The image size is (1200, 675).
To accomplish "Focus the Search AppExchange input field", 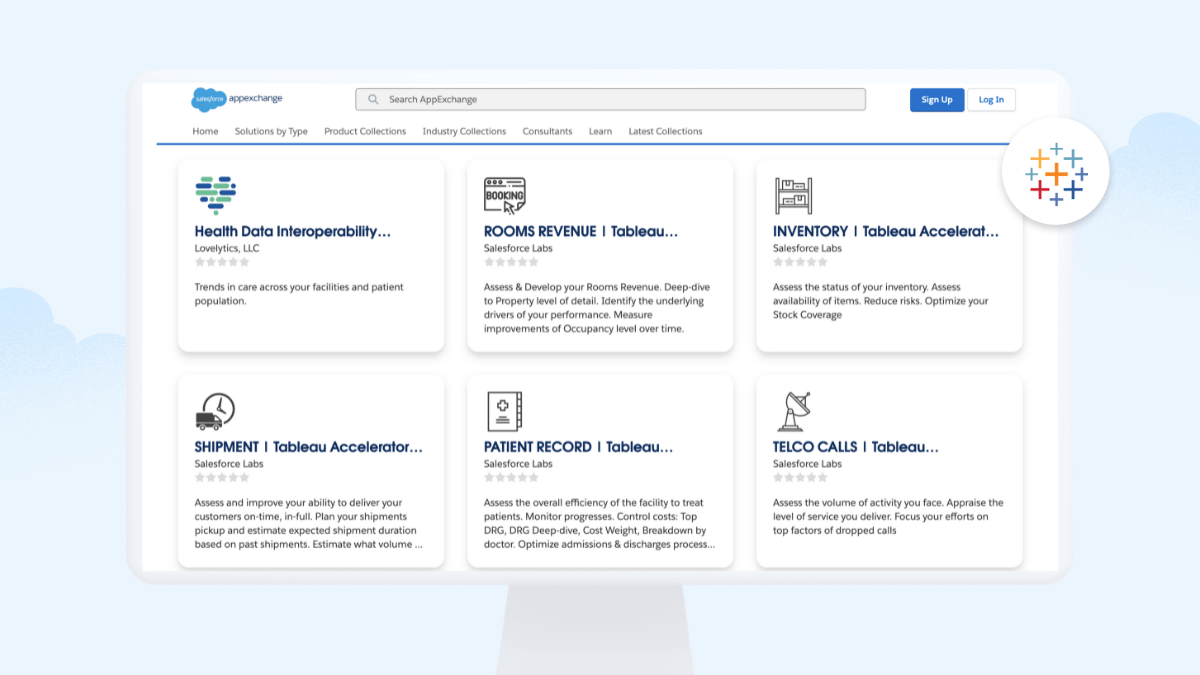I will [620, 100].
